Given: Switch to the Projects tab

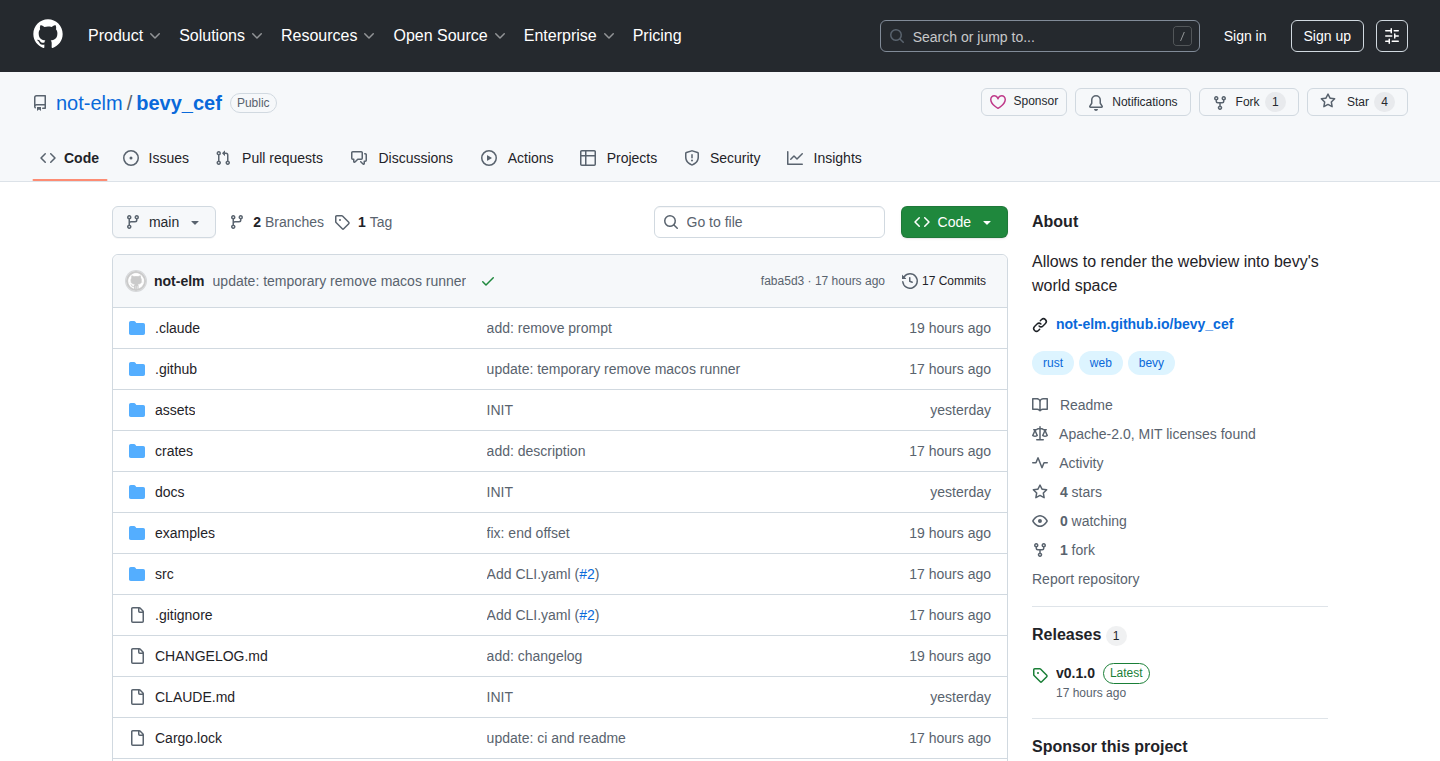Looking at the screenshot, I should coord(619,158).
